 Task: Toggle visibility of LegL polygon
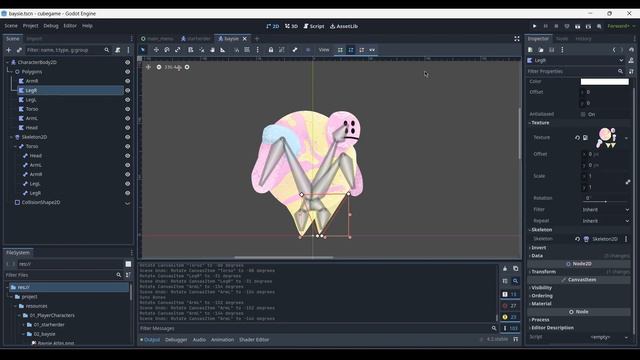coord(127,100)
